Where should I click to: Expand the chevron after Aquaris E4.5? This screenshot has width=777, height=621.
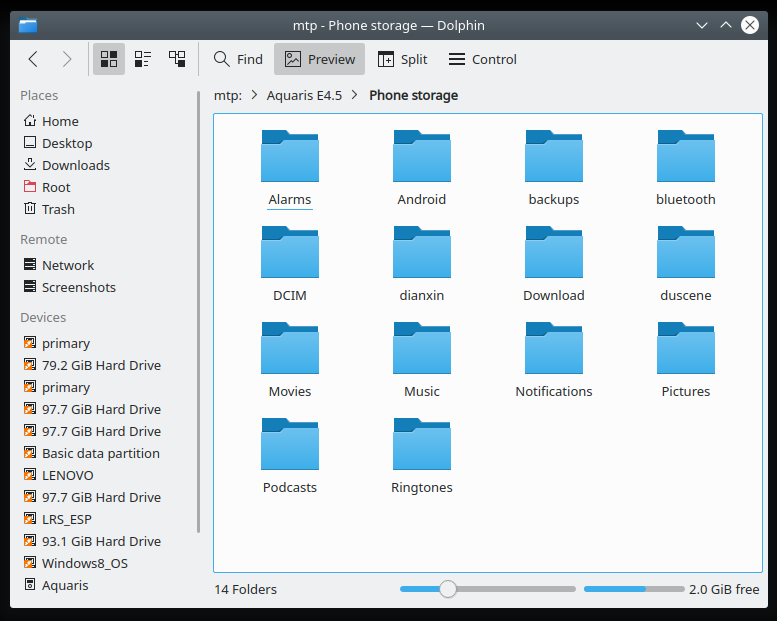tap(355, 96)
